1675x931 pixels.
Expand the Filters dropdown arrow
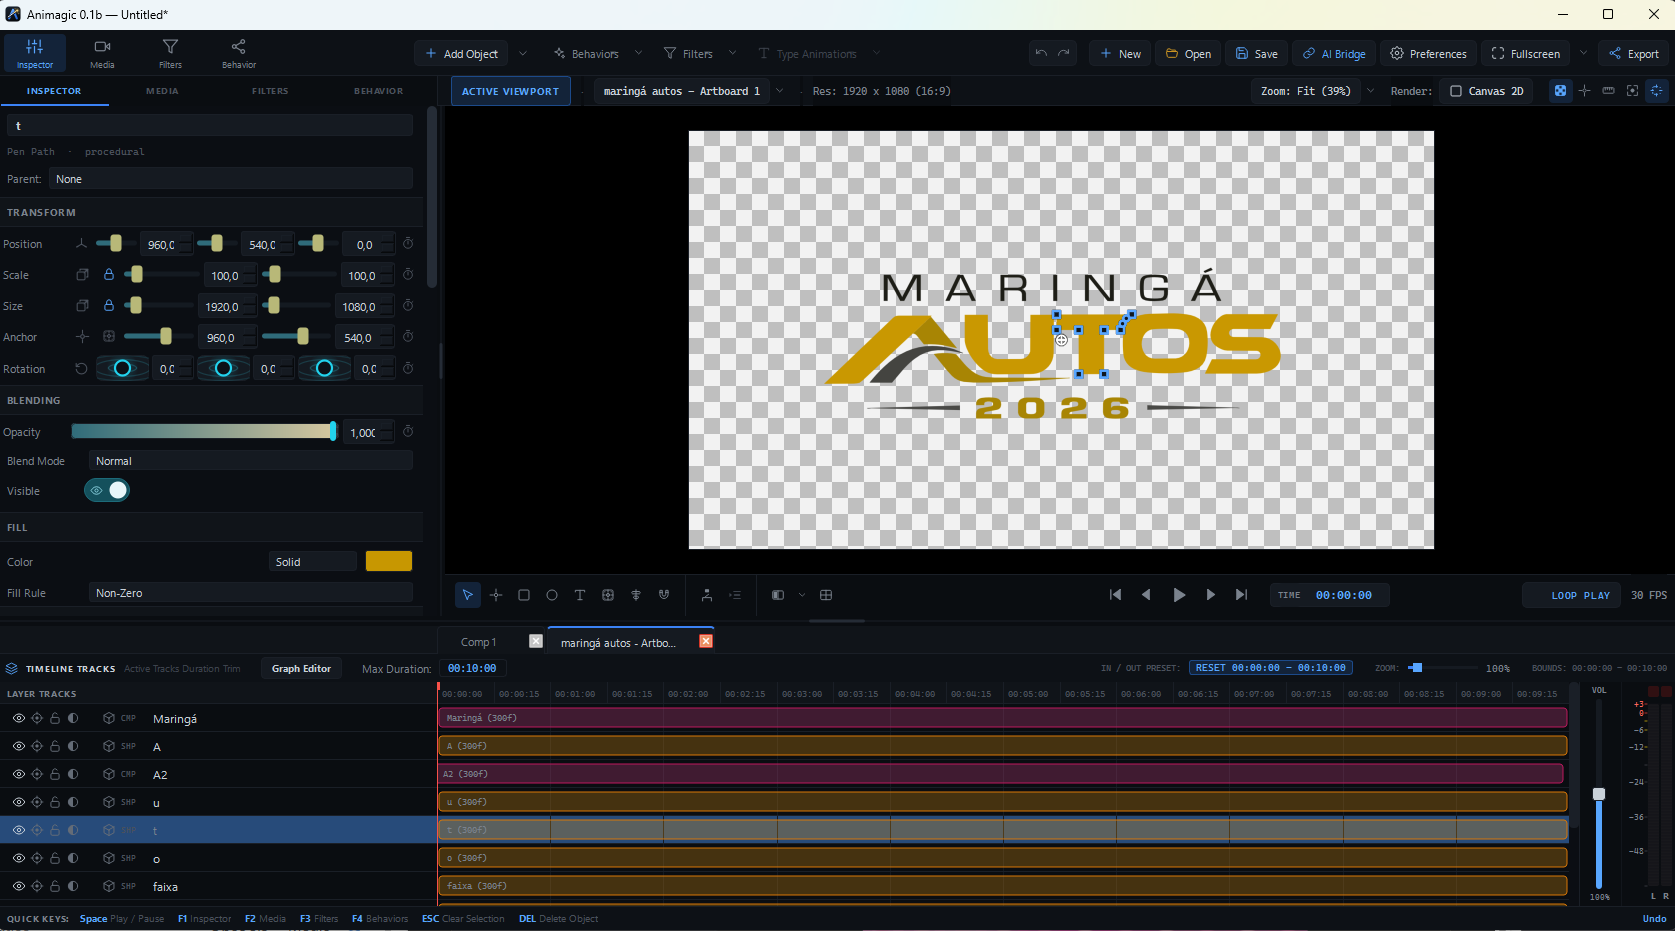[732, 54]
